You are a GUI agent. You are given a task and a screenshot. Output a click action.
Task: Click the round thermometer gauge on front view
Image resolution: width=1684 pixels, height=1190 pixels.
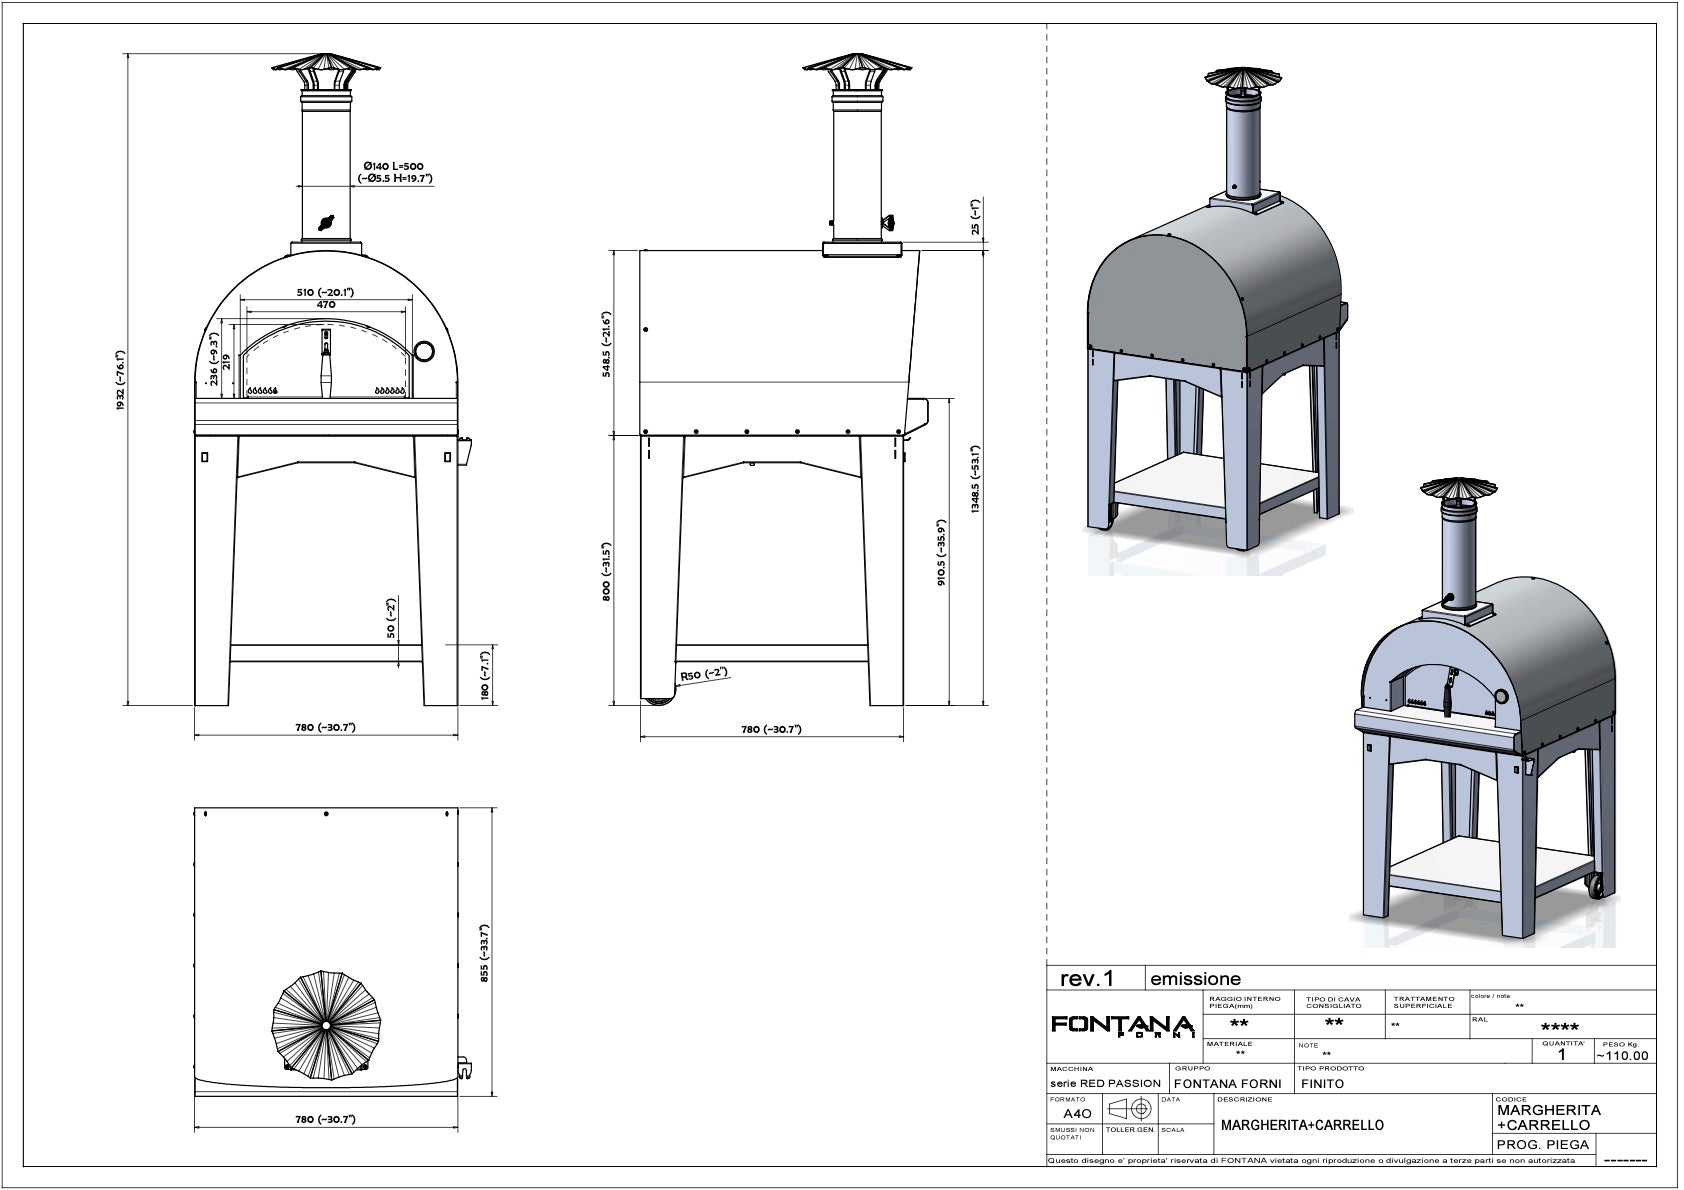pyautogui.click(x=423, y=350)
